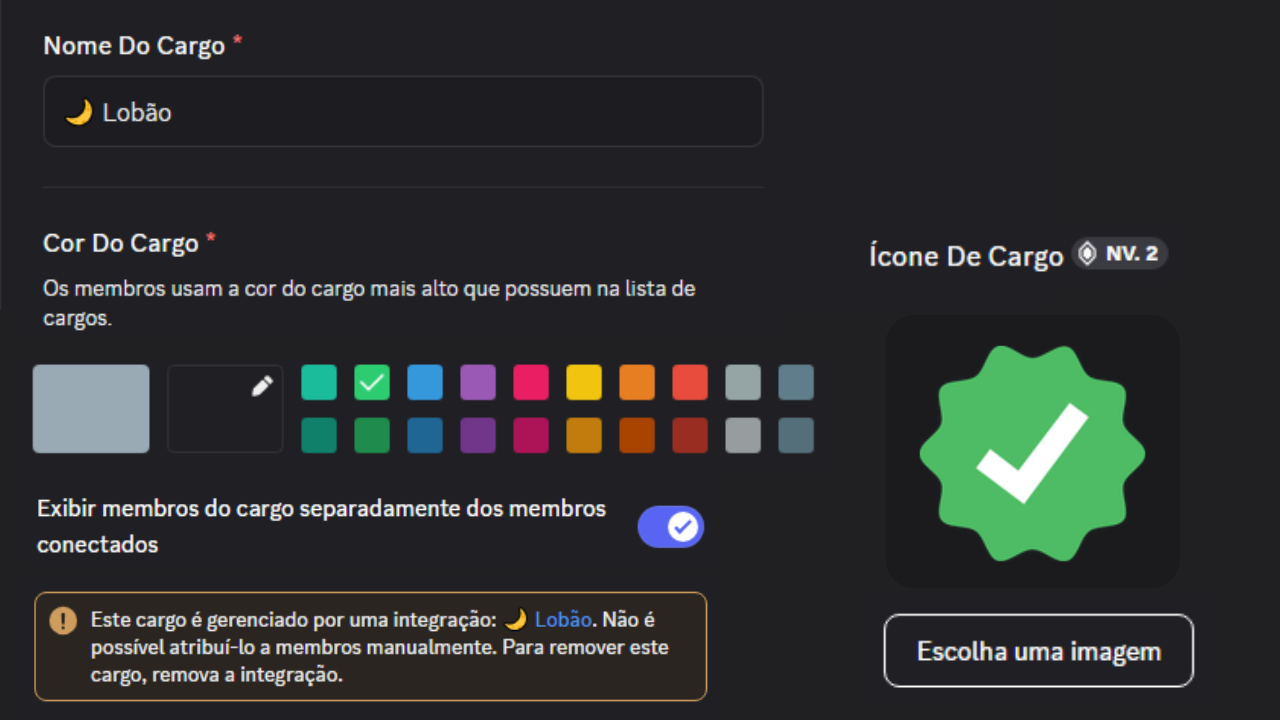Open the Lobão integration link
Image resolution: width=1280 pixels, height=720 pixels.
tap(565, 620)
